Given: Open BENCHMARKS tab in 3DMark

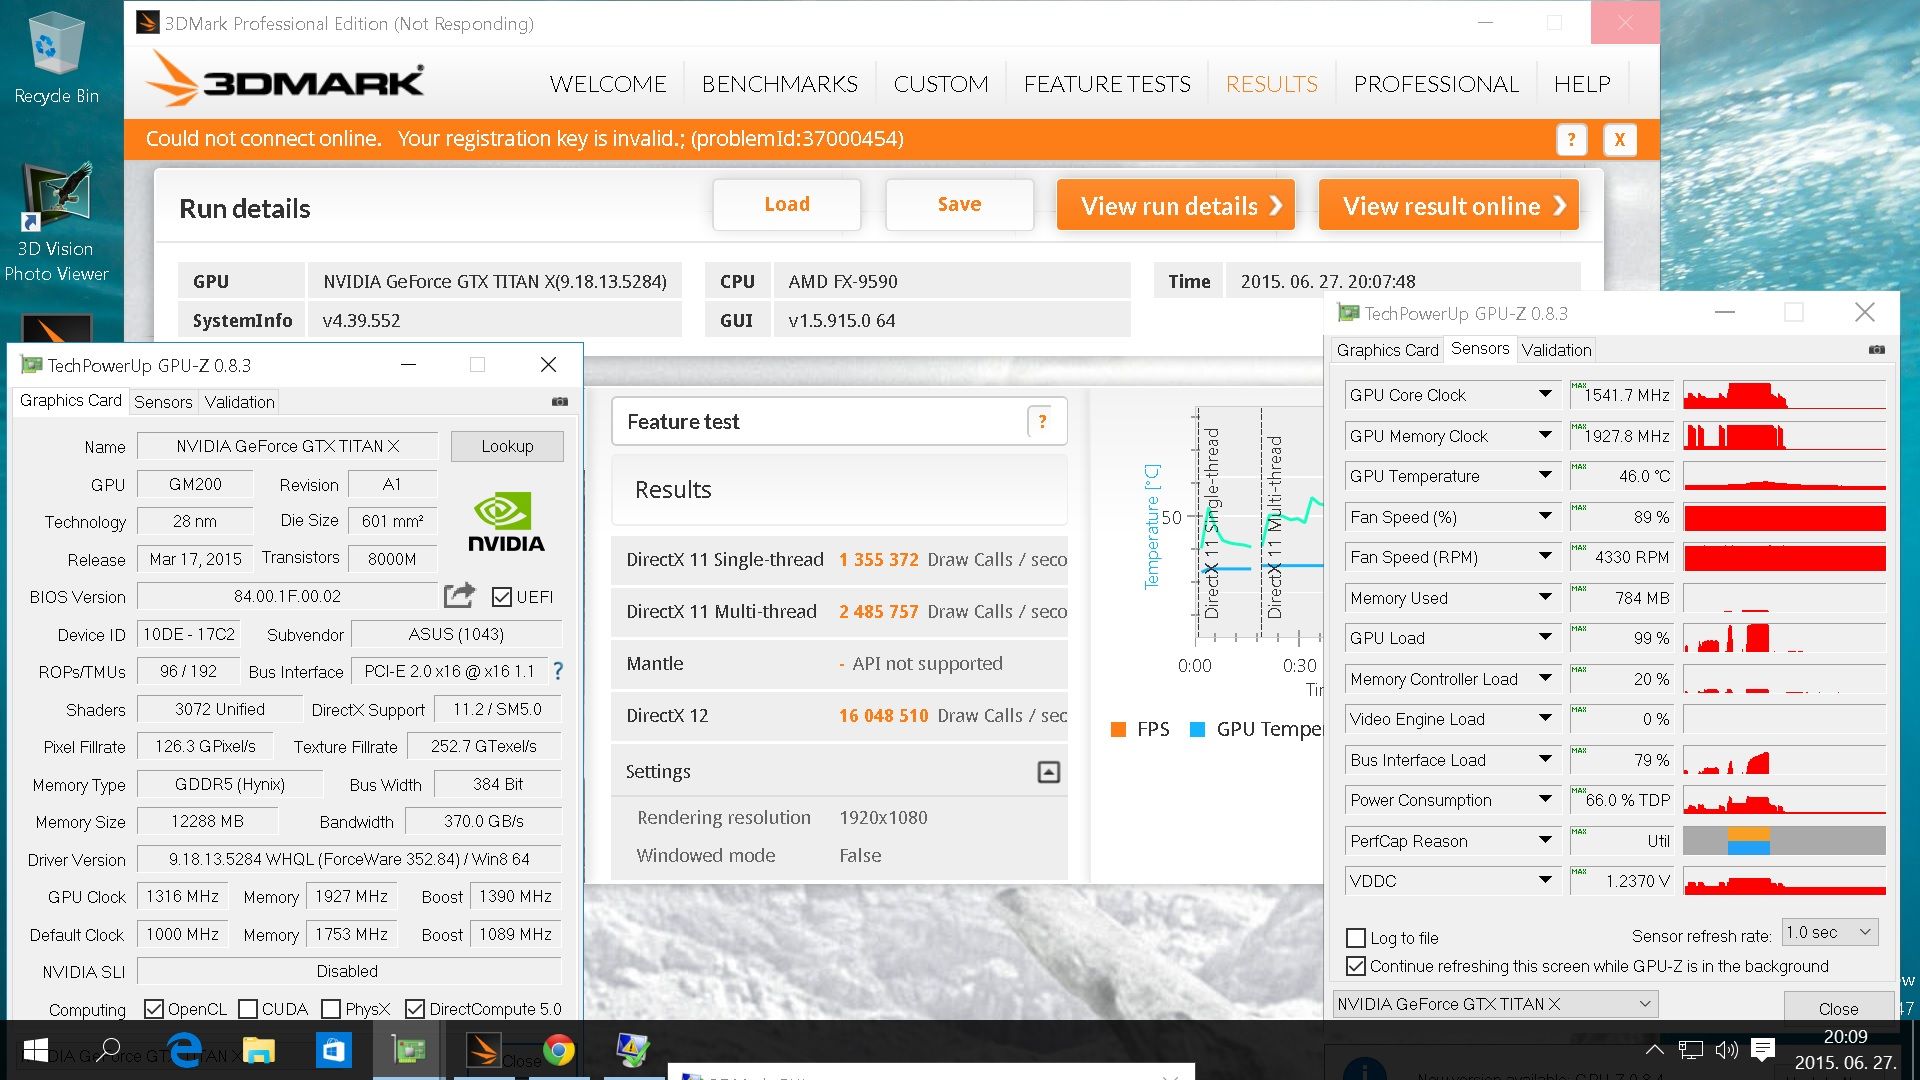Looking at the screenshot, I should pos(779,84).
